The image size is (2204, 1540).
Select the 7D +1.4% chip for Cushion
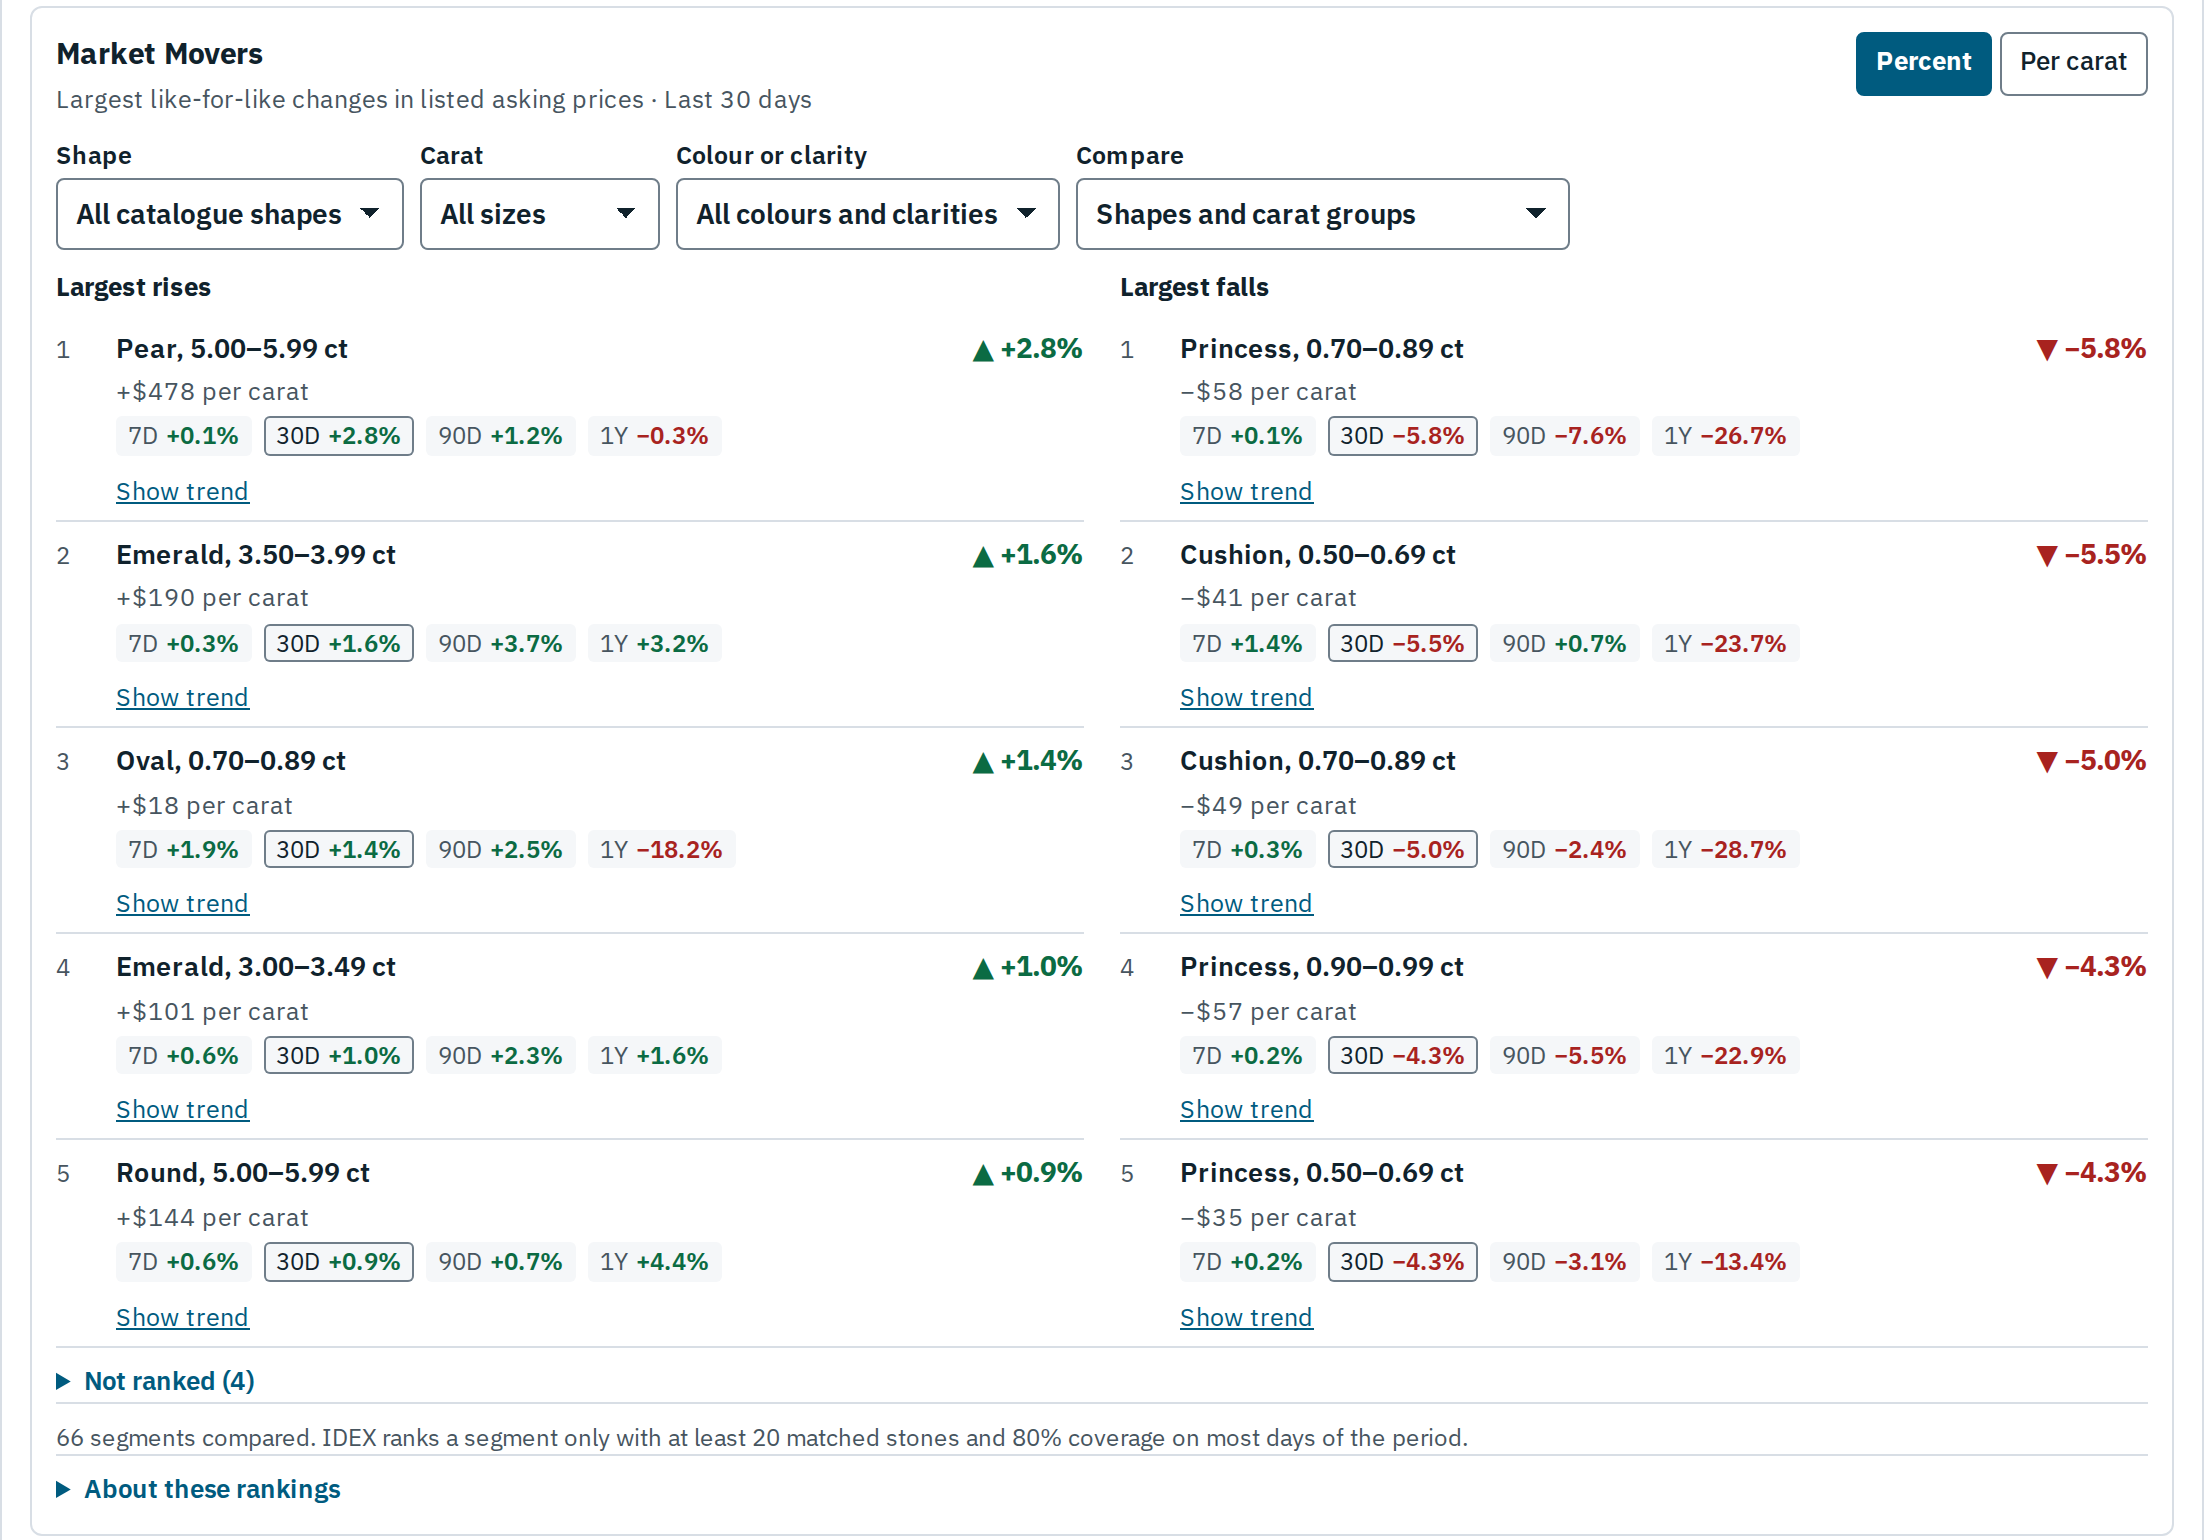click(1248, 644)
